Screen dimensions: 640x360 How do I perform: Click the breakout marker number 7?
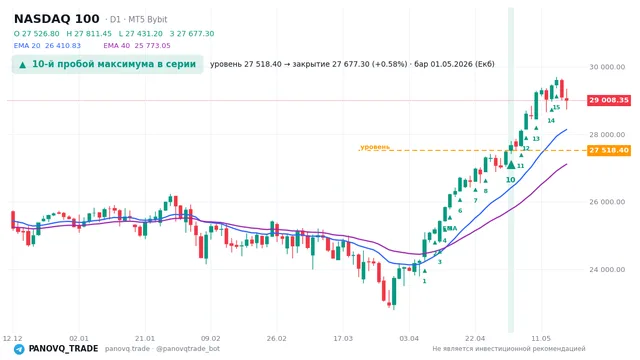475,200
